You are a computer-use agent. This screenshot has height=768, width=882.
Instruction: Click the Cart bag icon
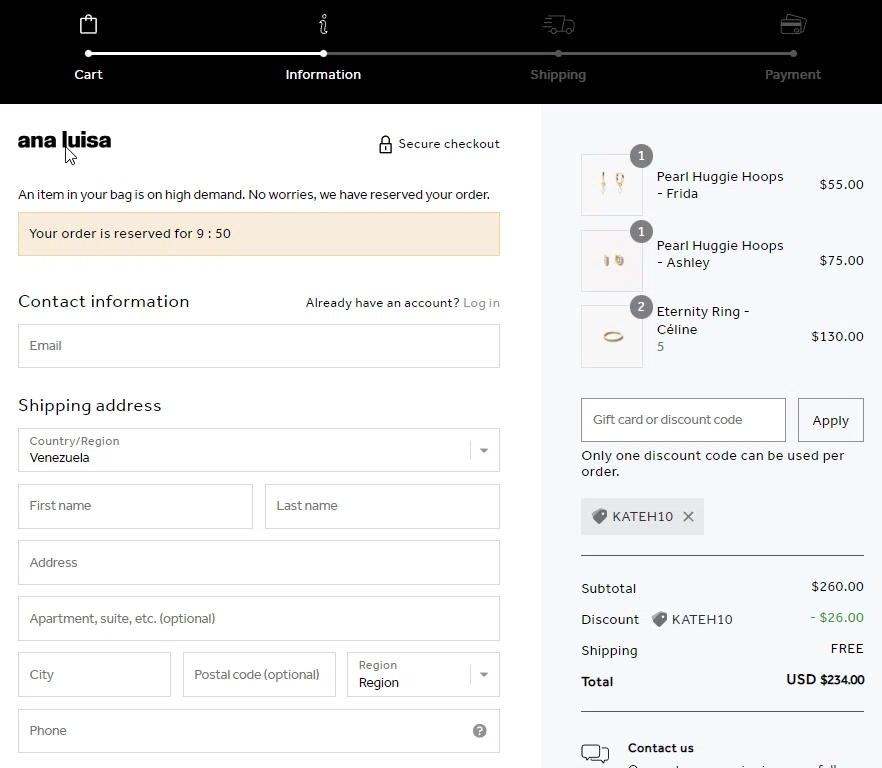tap(89, 24)
